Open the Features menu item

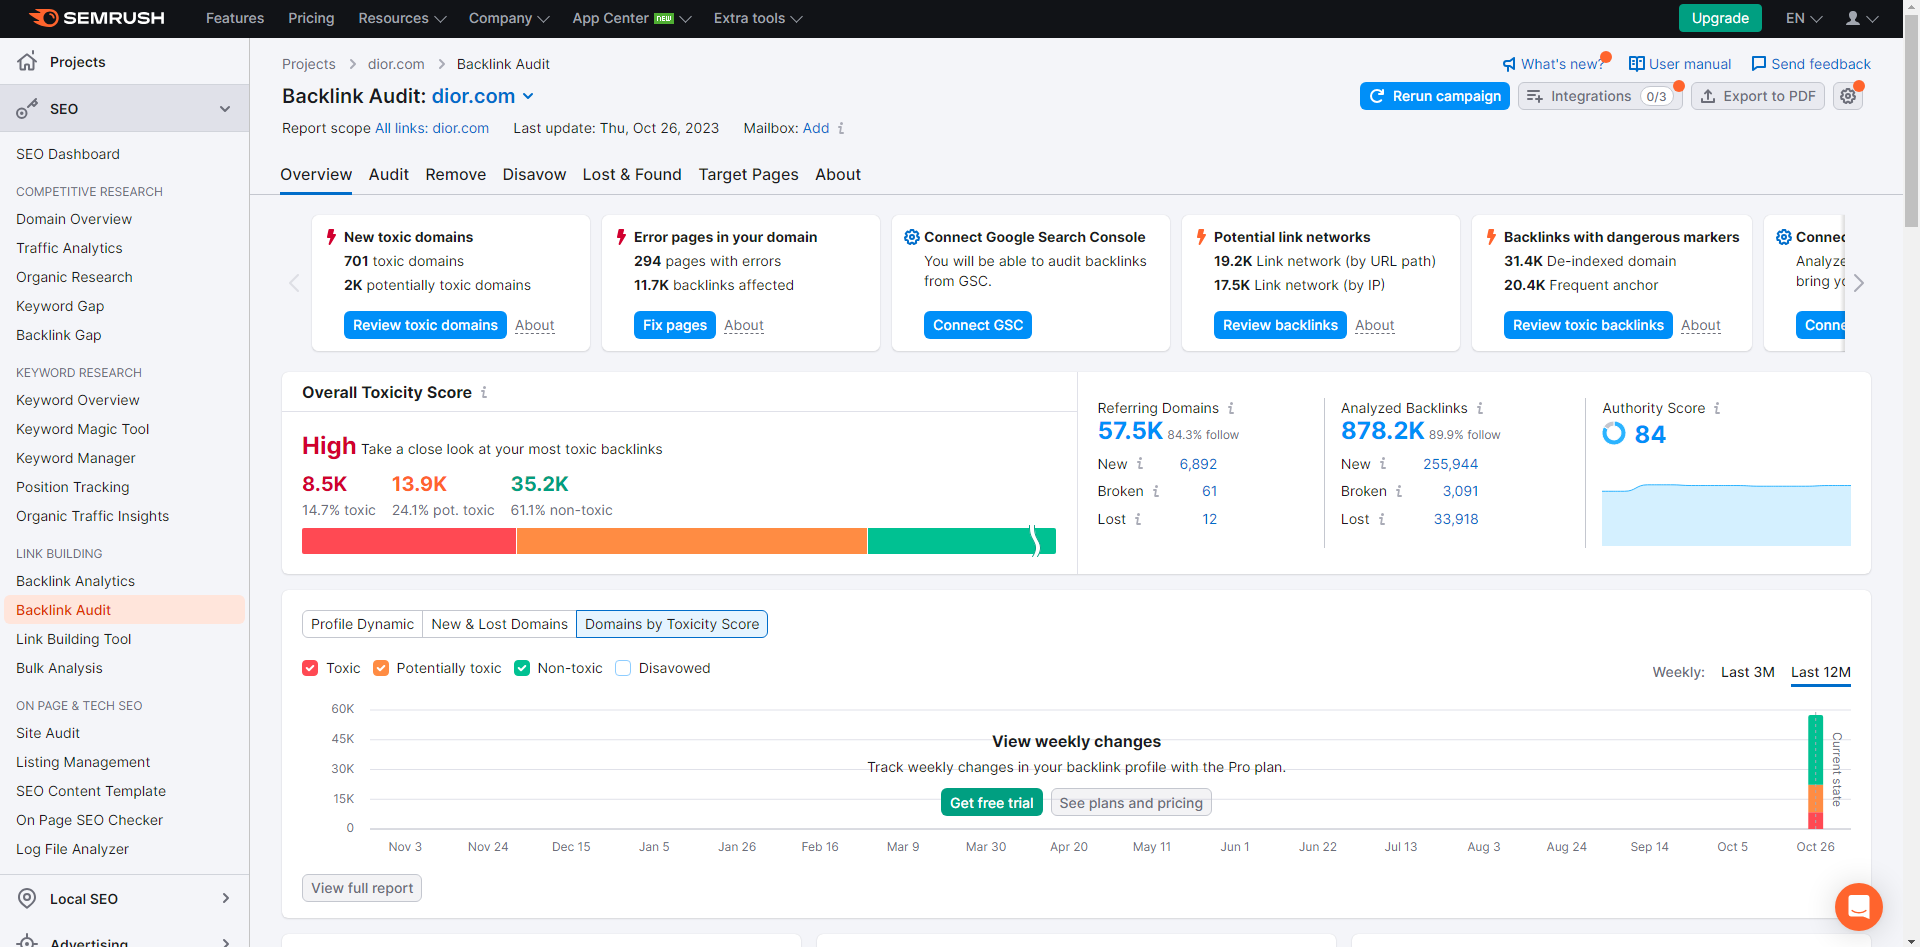[x=235, y=18]
